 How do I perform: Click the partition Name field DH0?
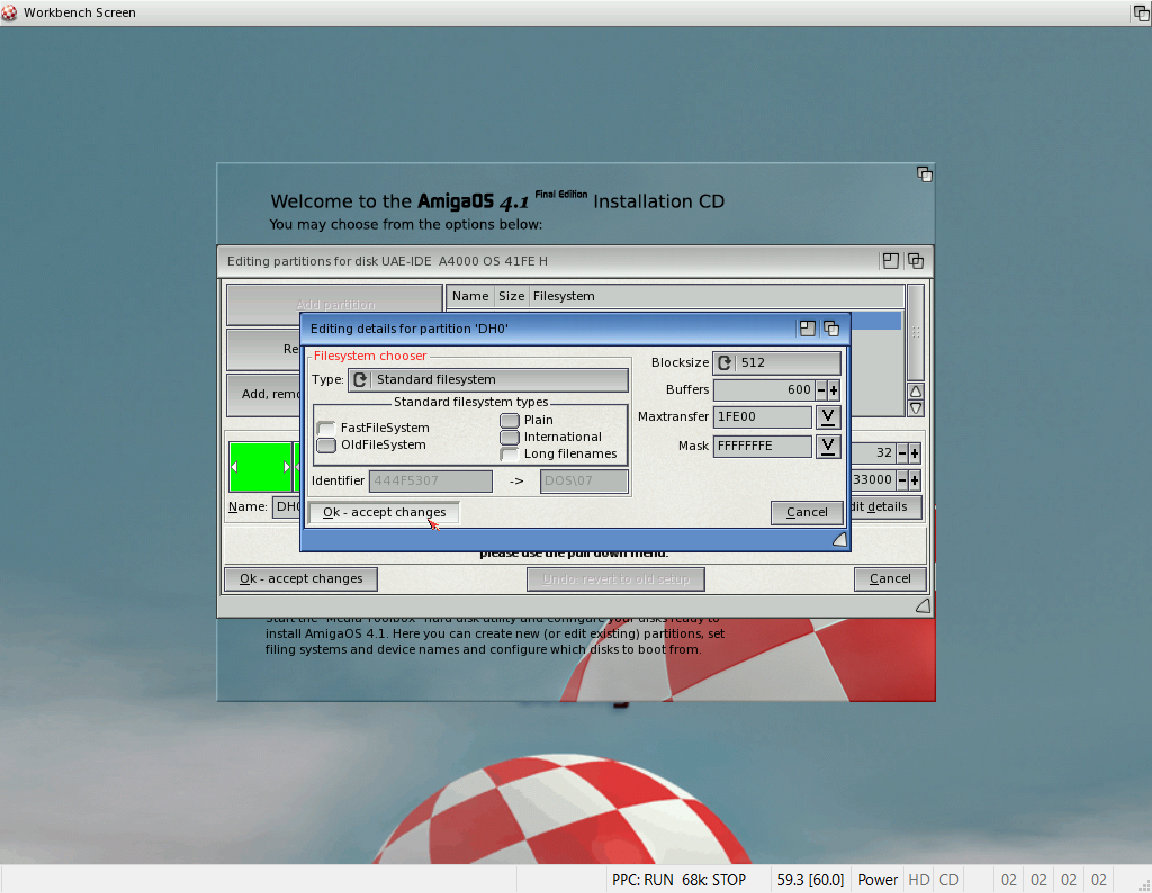[x=287, y=506]
